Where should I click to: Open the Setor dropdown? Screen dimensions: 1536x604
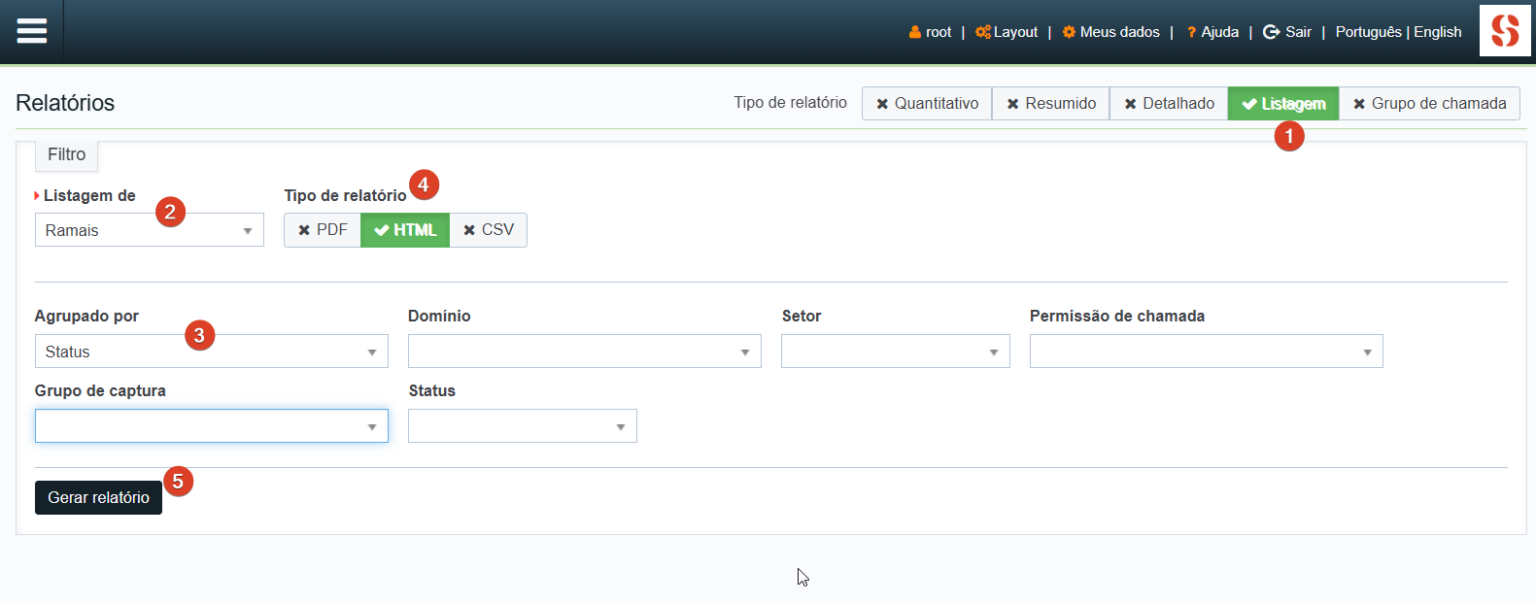pyautogui.click(x=893, y=351)
